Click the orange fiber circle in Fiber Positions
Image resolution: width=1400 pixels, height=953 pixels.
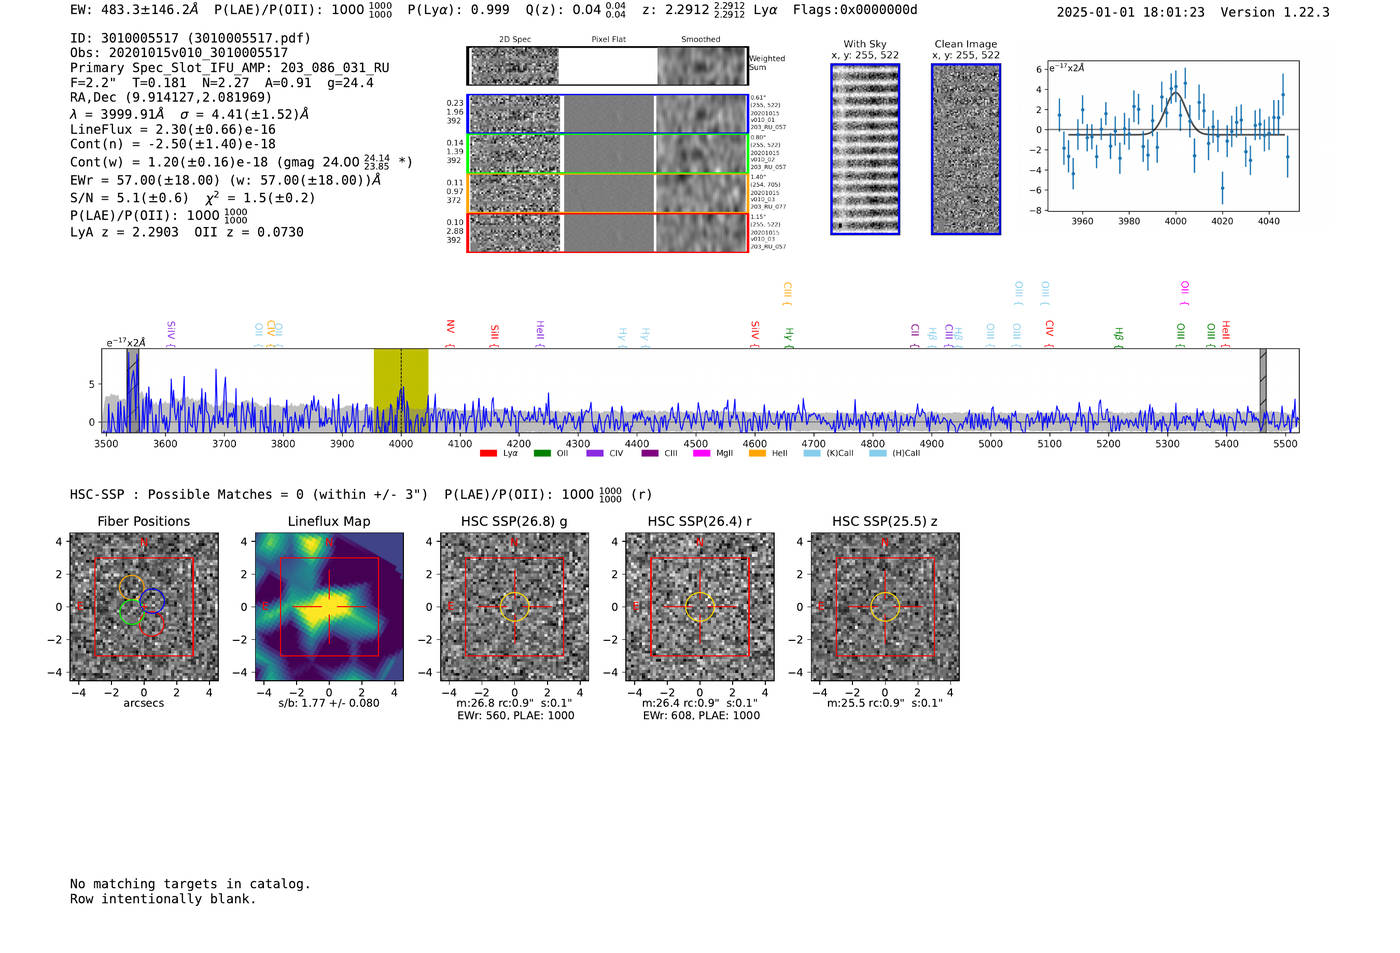point(131,587)
